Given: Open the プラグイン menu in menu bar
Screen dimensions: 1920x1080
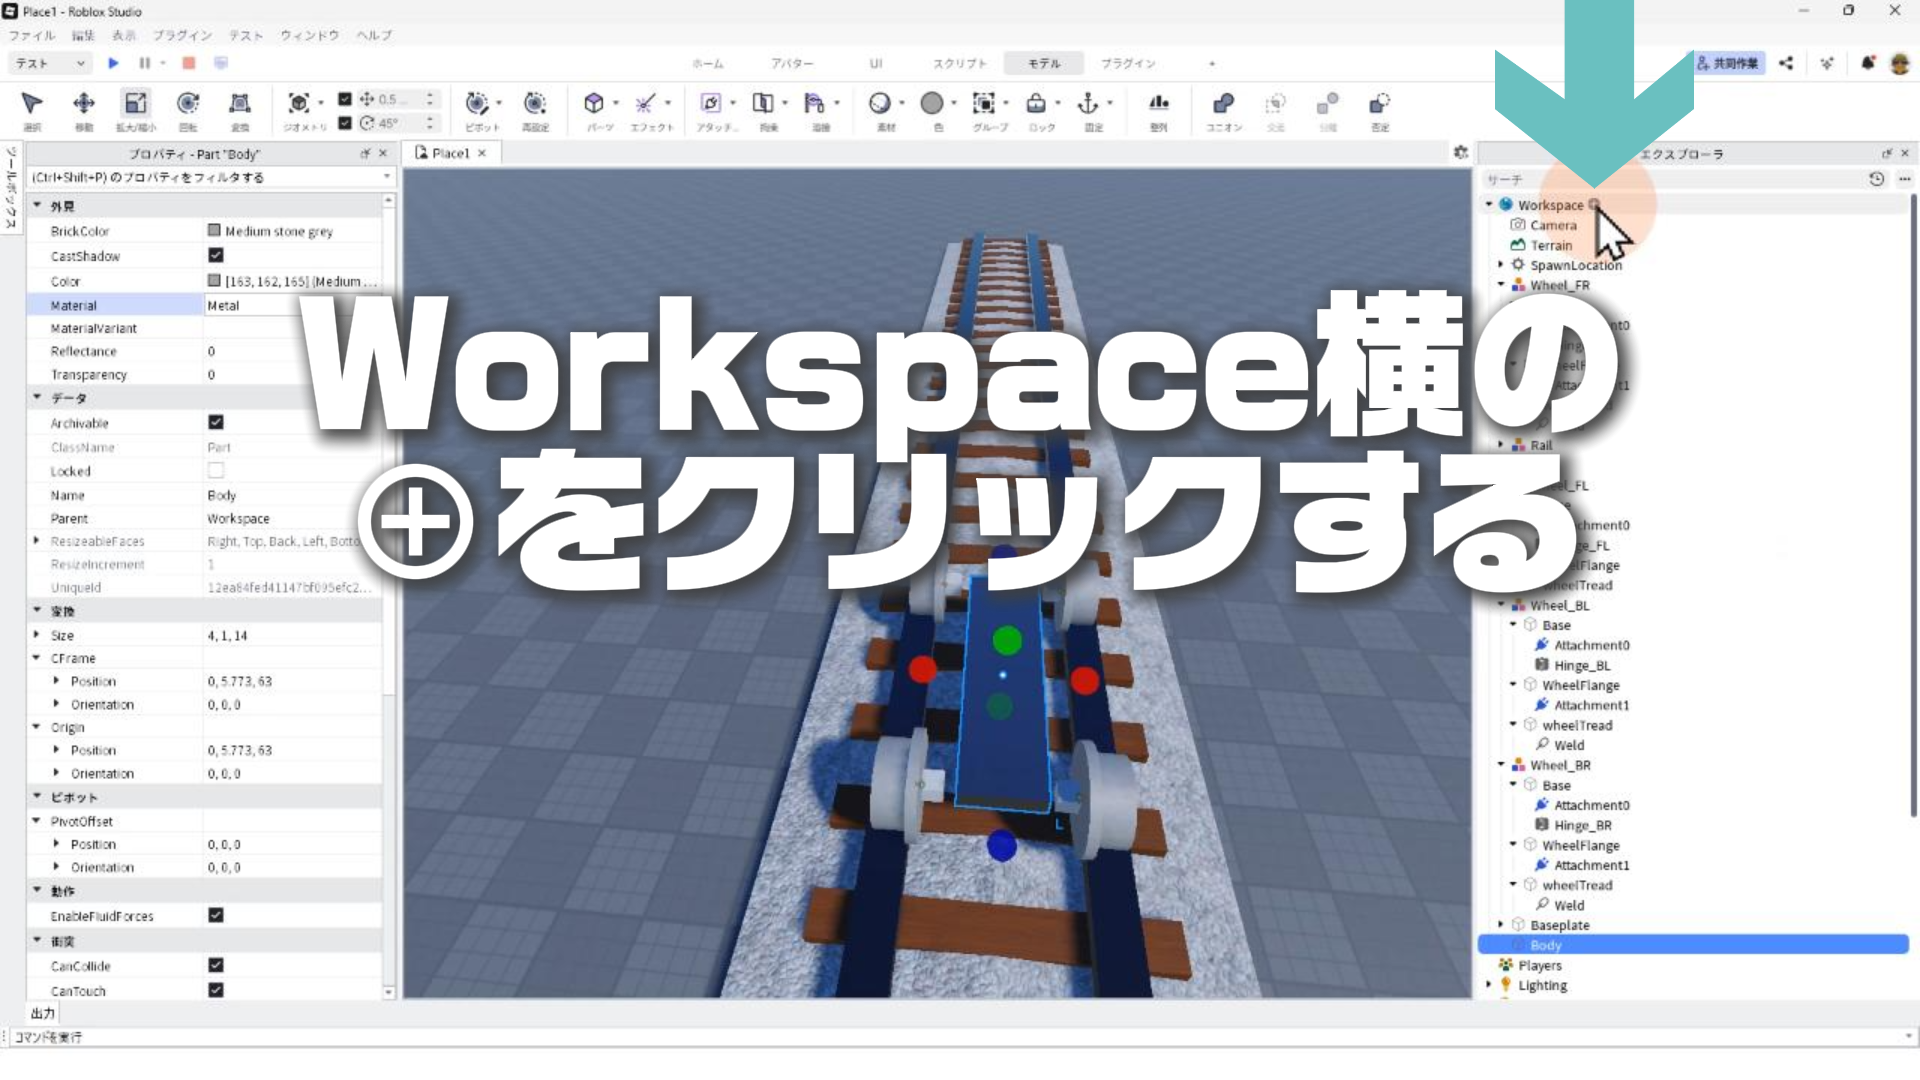Looking at the screenshot, I should pyautogui.click(x=182, y=35).
